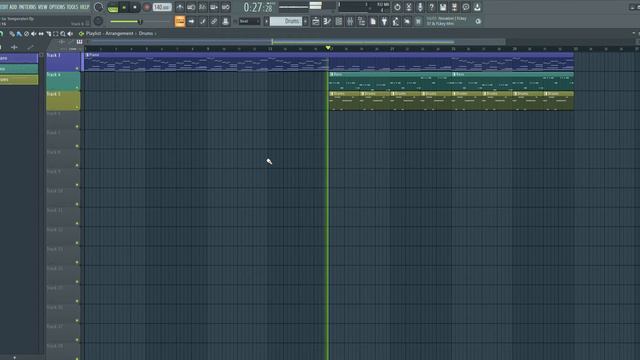Click the audio editor scissors icon
Screen dimensions: 640x360
[x=409, y=7]
